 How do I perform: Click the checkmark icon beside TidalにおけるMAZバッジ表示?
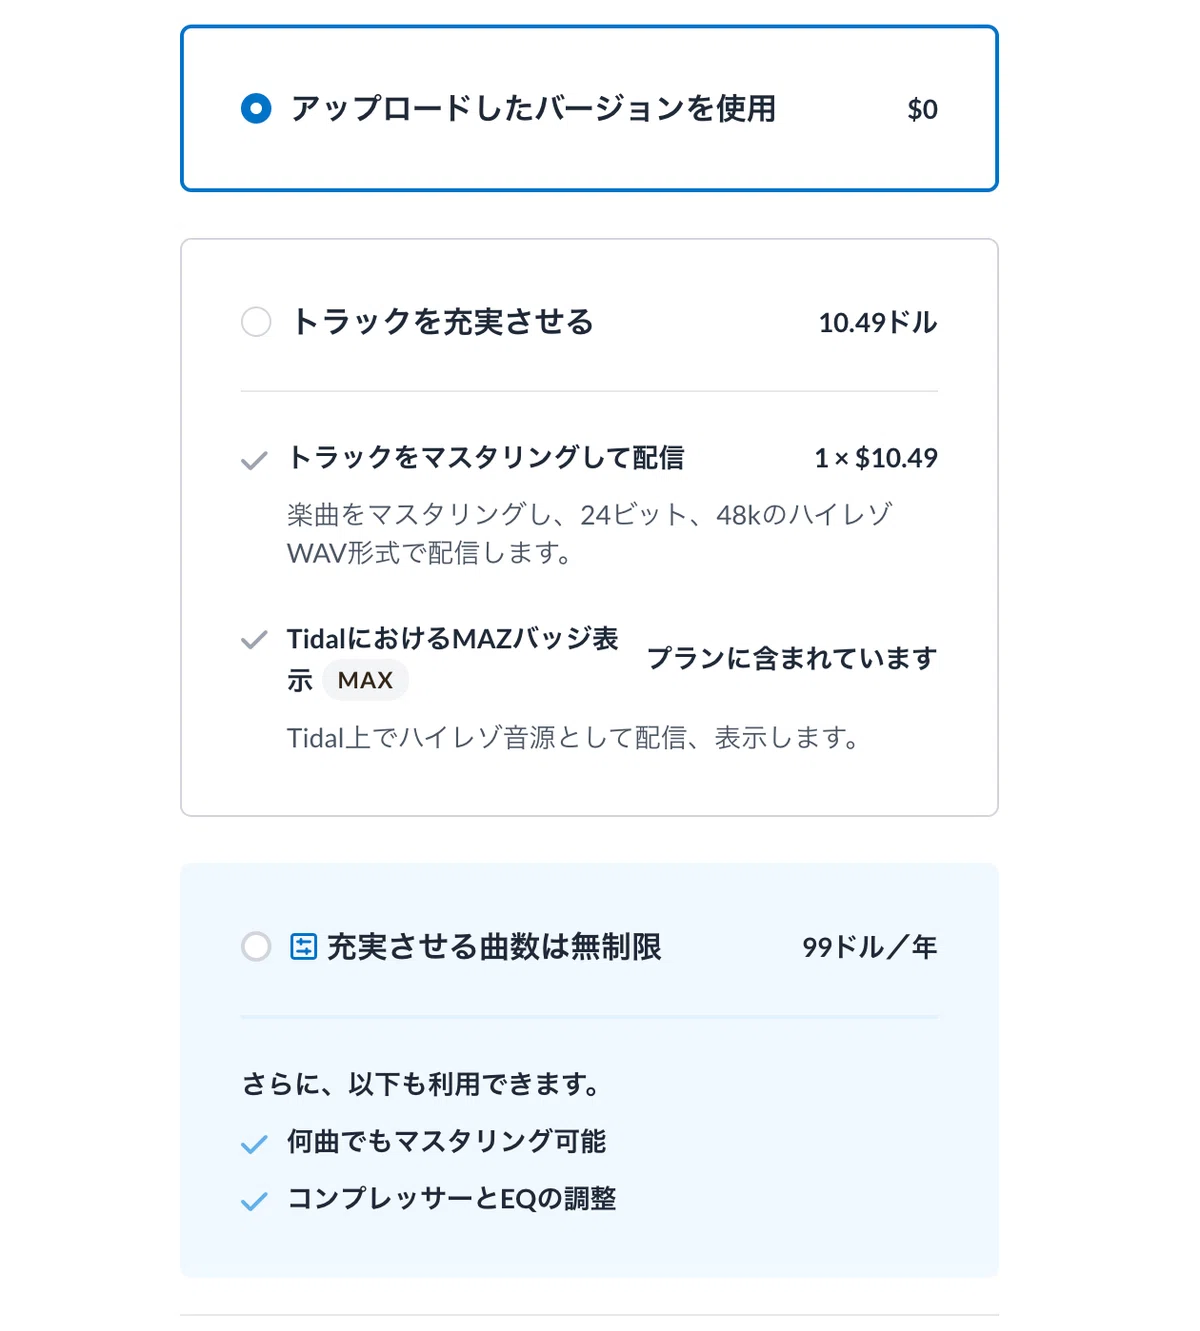254,639
